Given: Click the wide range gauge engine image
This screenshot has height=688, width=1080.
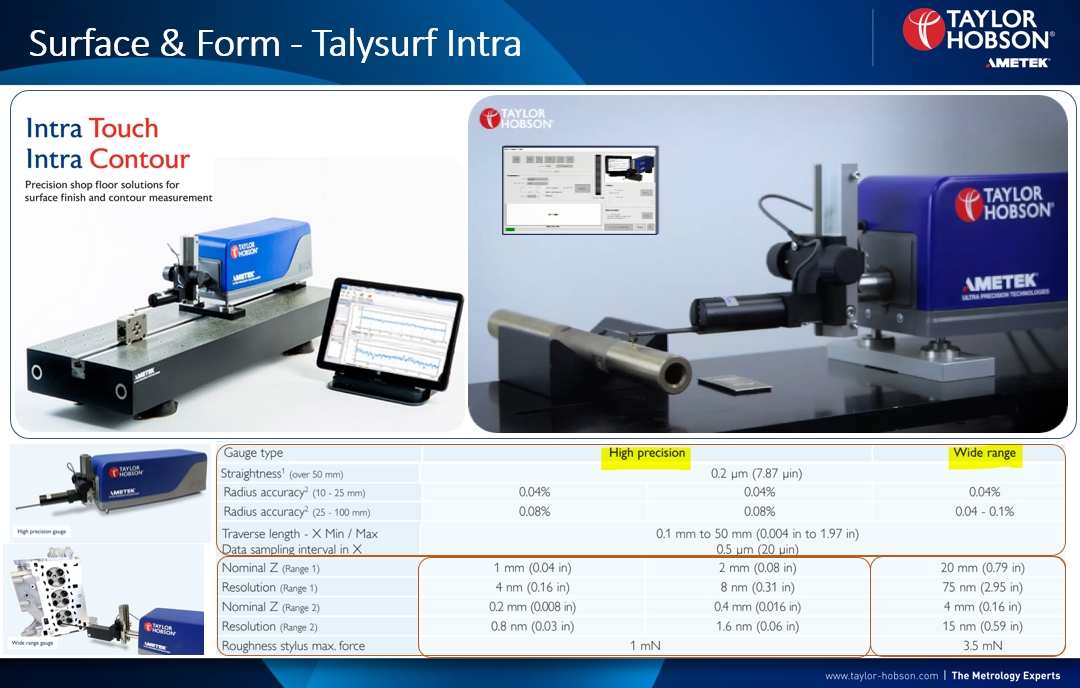Looking at the screenshot, I should point(105,600).
